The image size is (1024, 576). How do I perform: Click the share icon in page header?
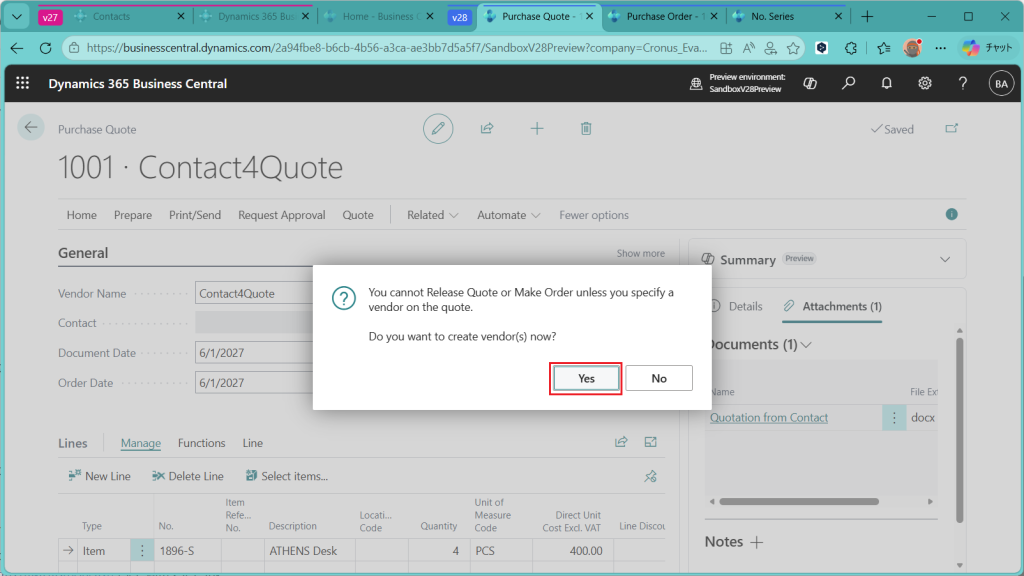487,129
